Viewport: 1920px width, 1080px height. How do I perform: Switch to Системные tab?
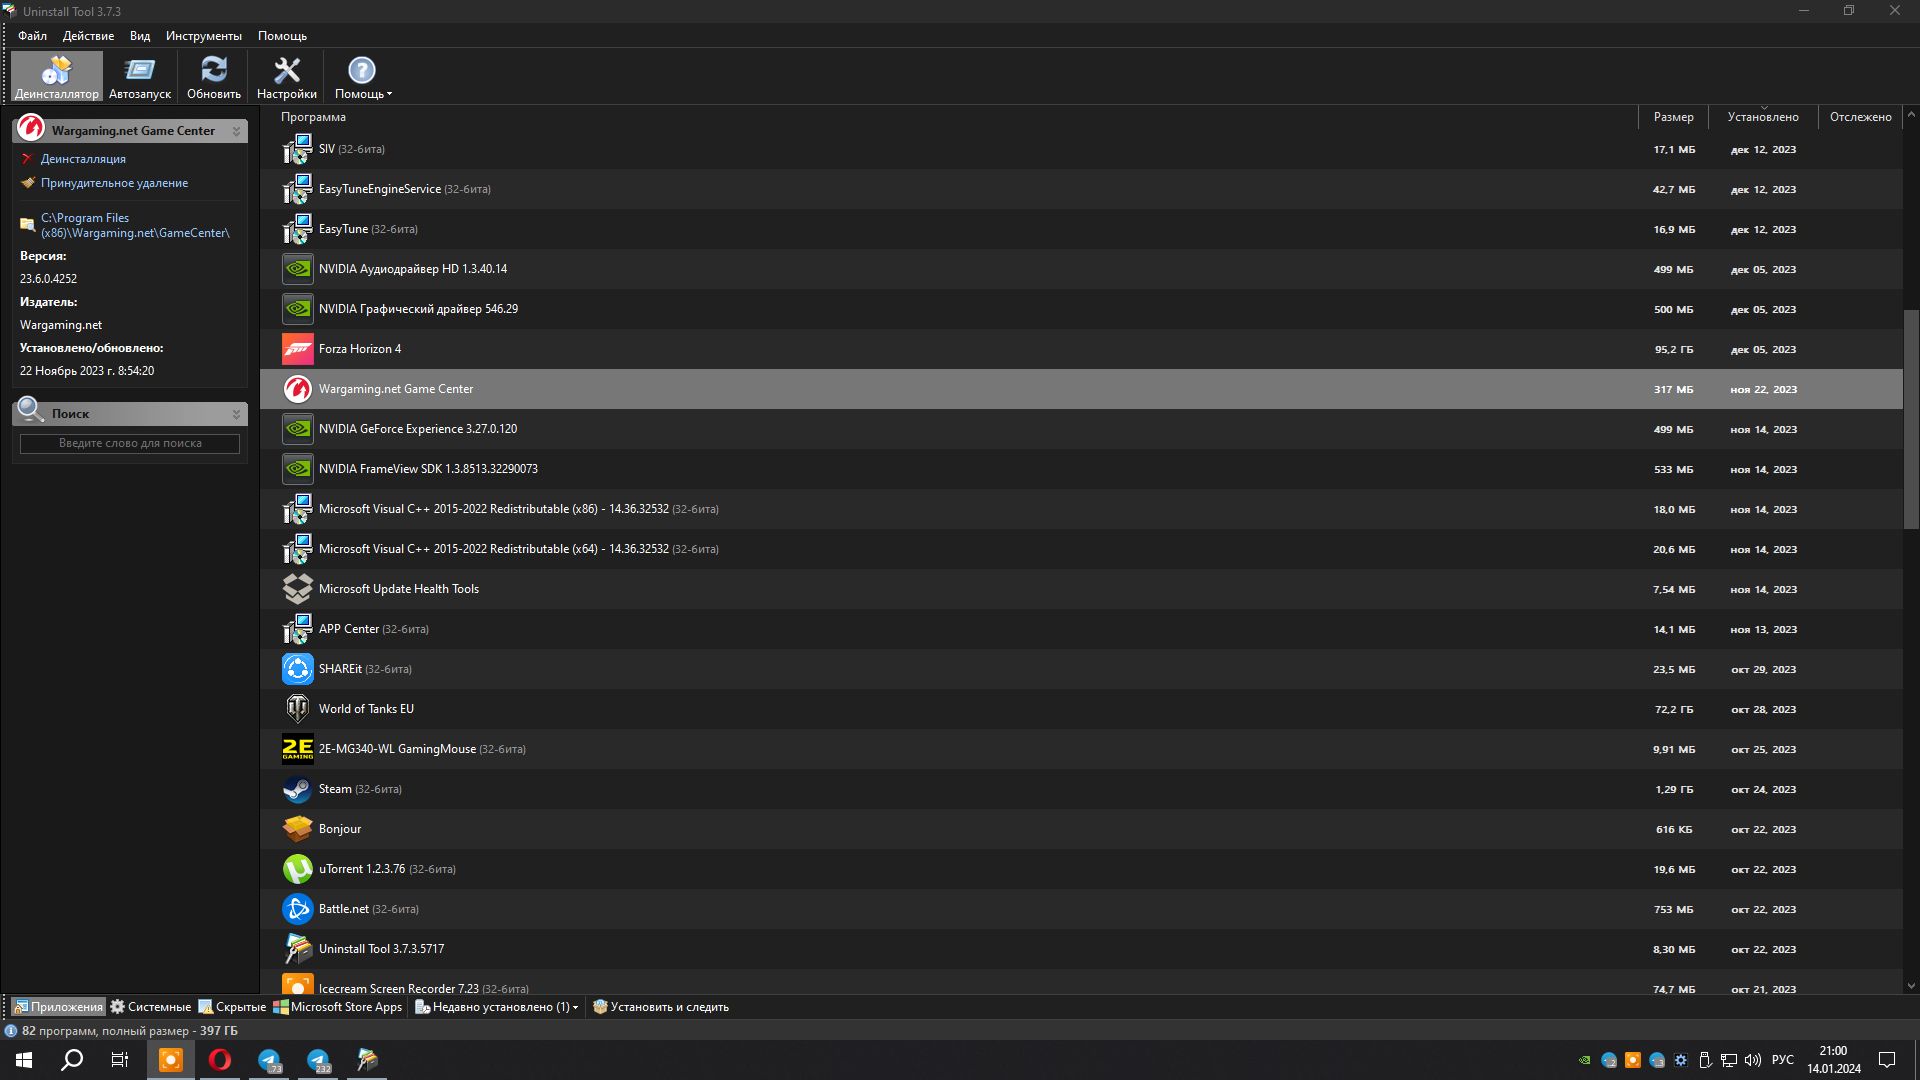(151, 1007)
